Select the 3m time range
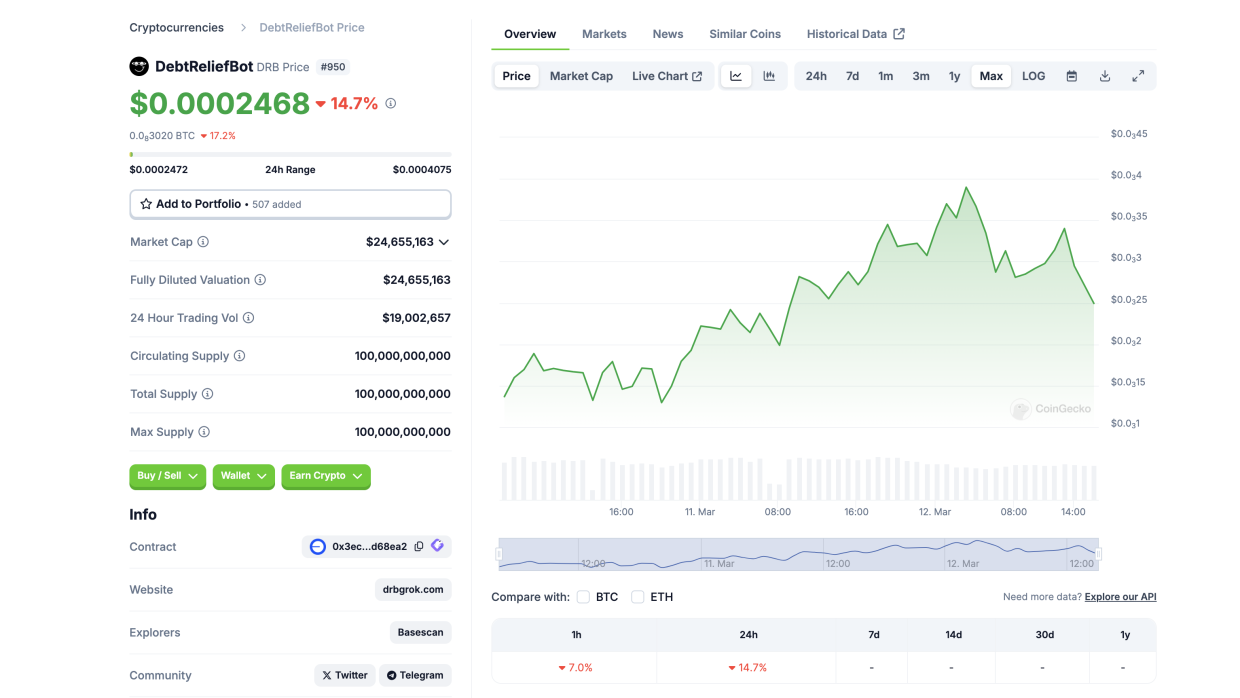1240x698 pixels. click(921, 76)
